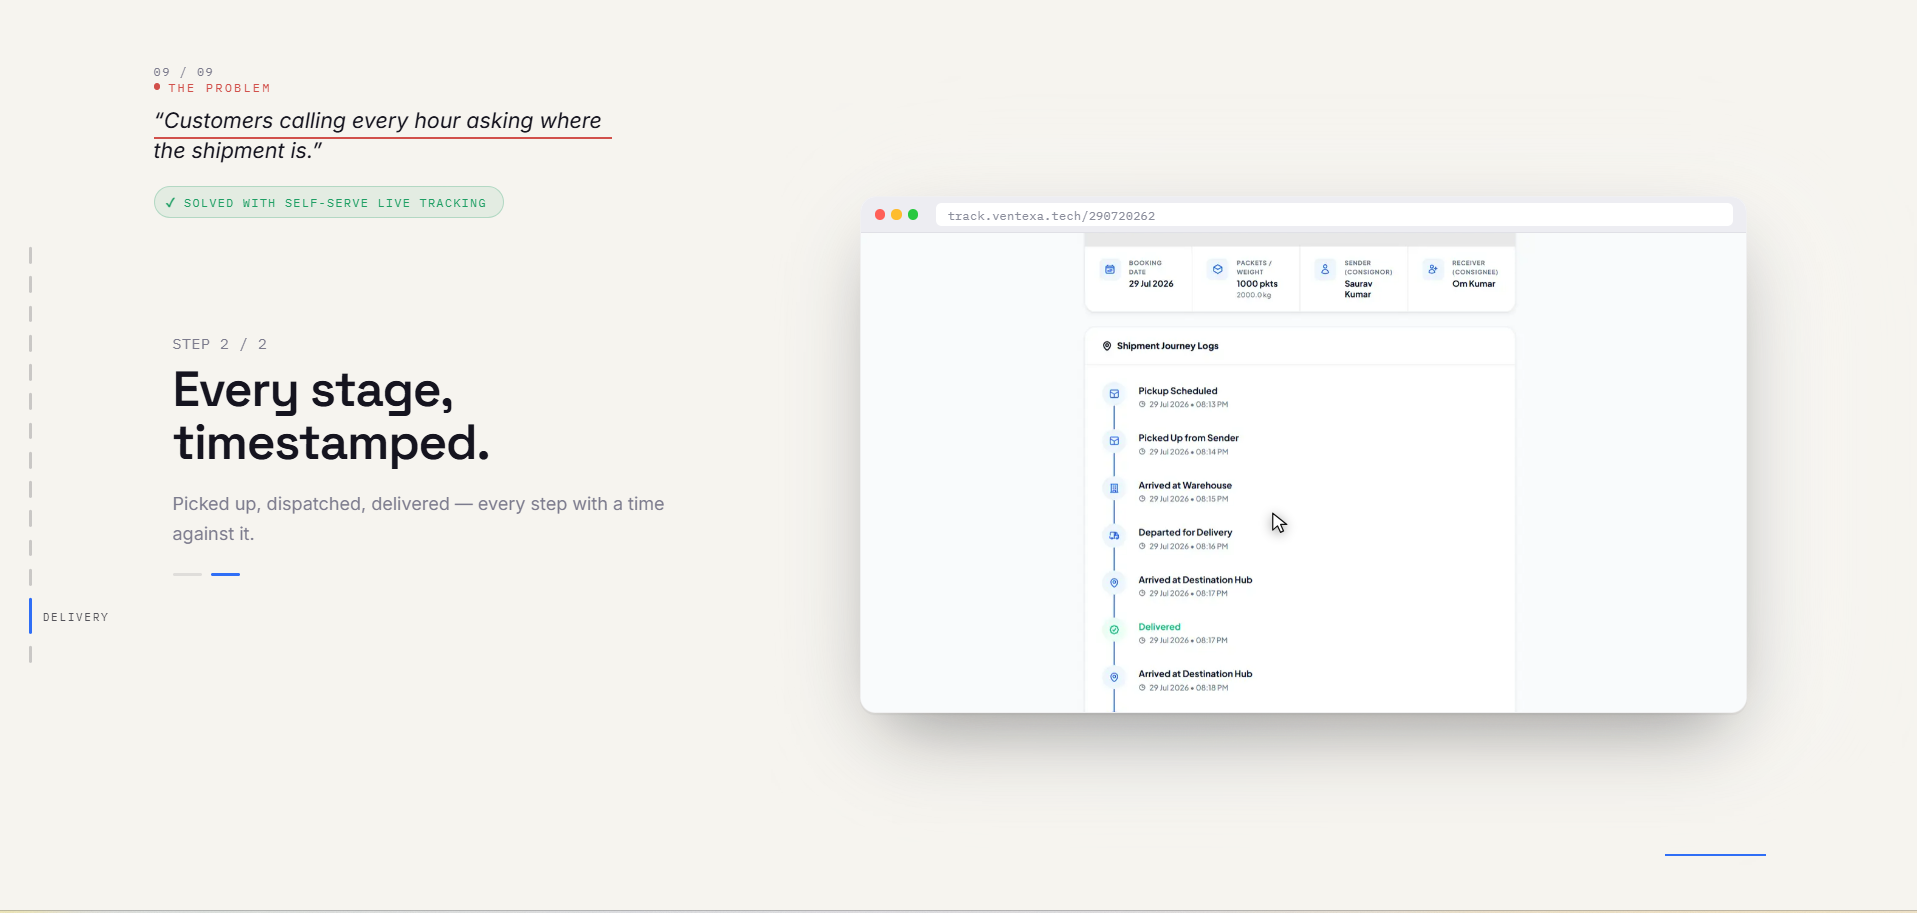Screen dimensions: 1917x913
Task: Click the "Pickup Scheduled" log entry text
Action: pyautogui.click(x=1178, y=391)
